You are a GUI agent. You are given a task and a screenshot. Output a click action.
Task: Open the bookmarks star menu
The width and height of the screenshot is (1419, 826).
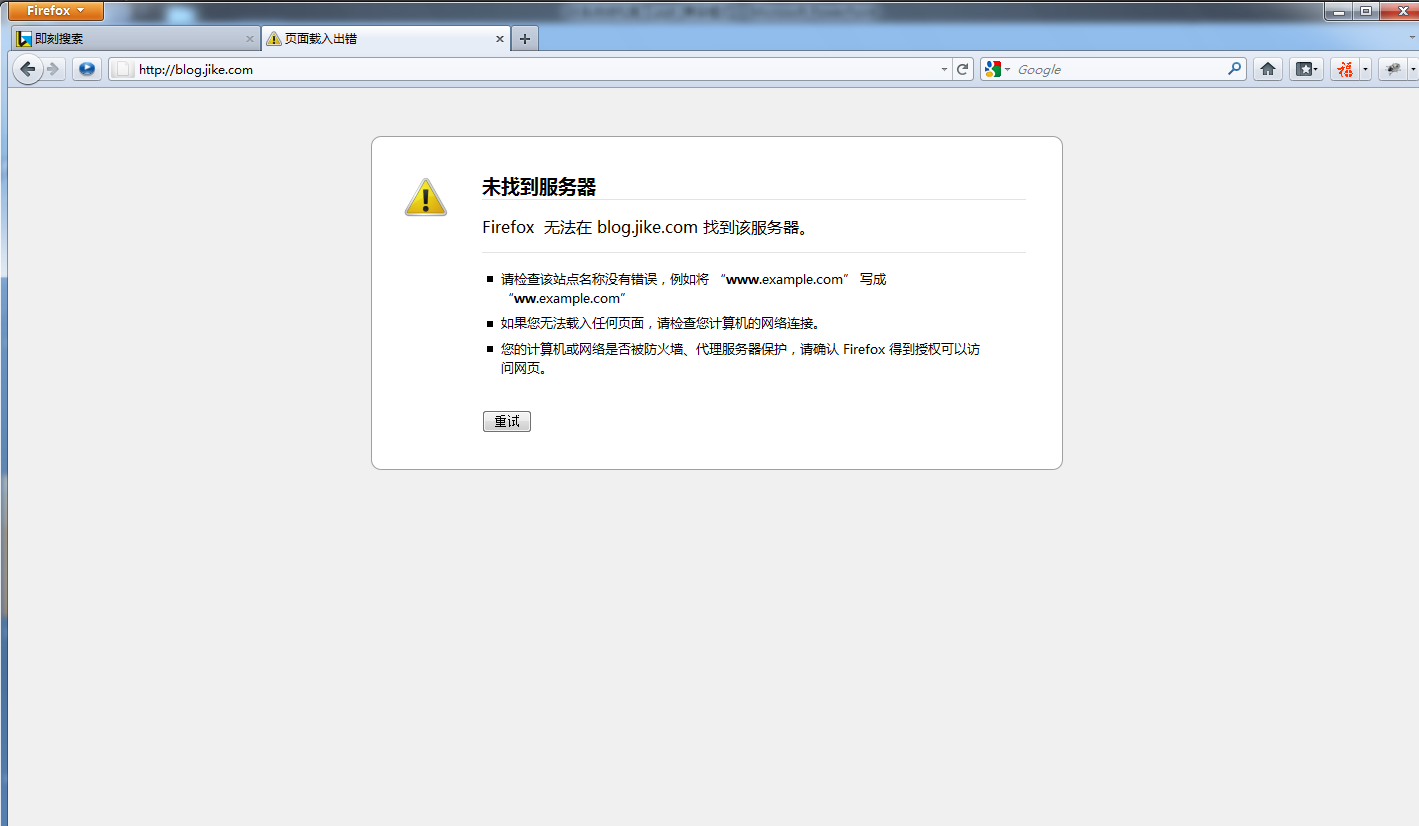pos(1306,69)
